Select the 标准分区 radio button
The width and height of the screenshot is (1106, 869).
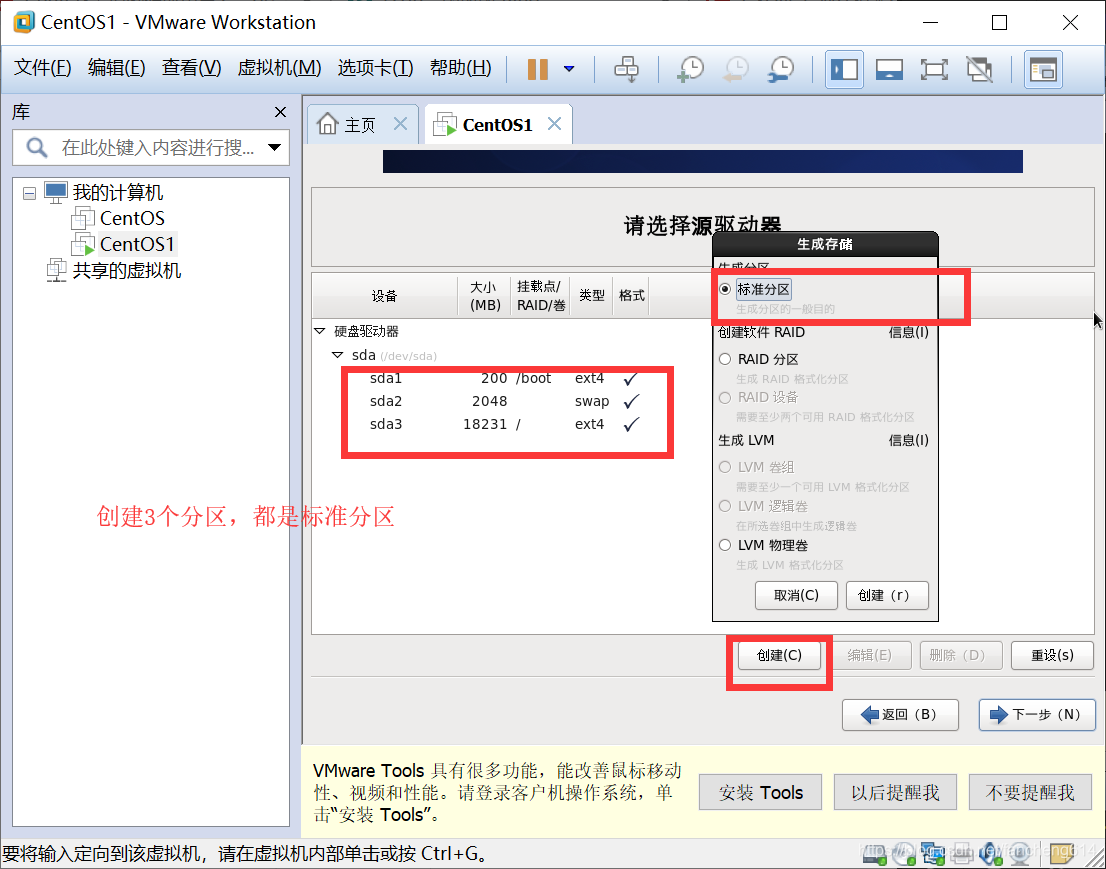point(724,289)
